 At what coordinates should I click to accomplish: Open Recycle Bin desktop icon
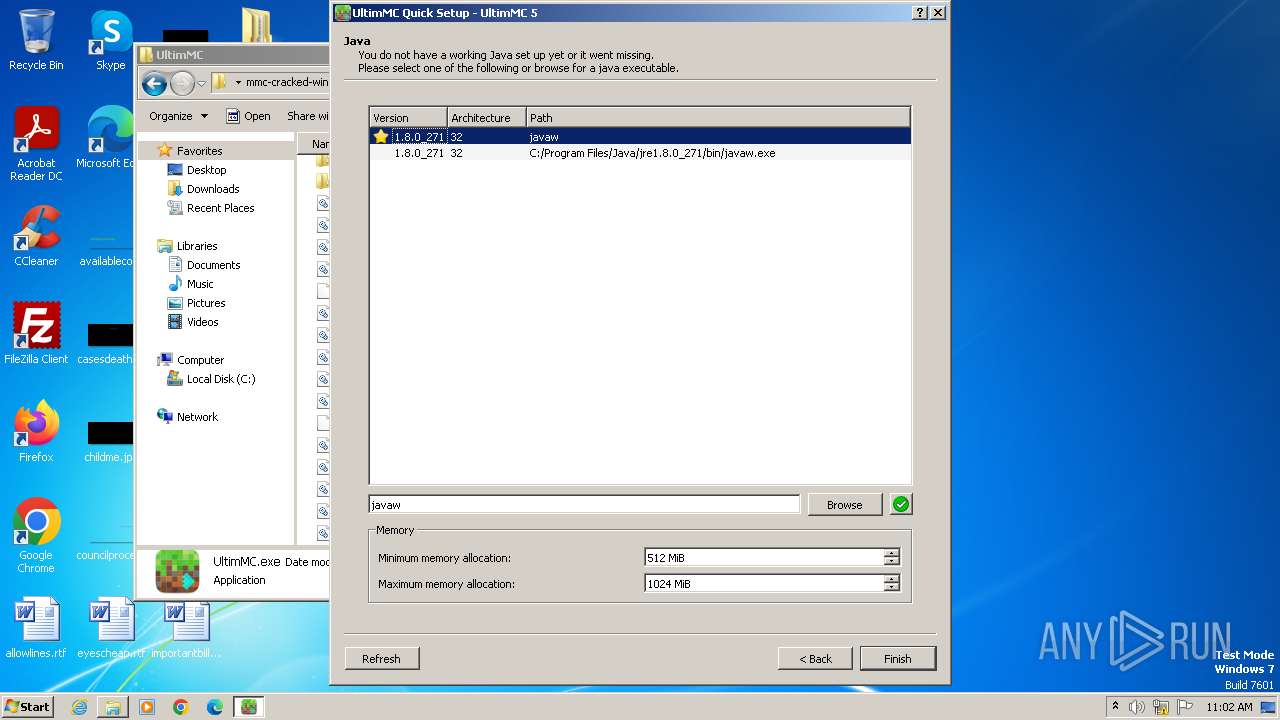(x=36, y=40)
